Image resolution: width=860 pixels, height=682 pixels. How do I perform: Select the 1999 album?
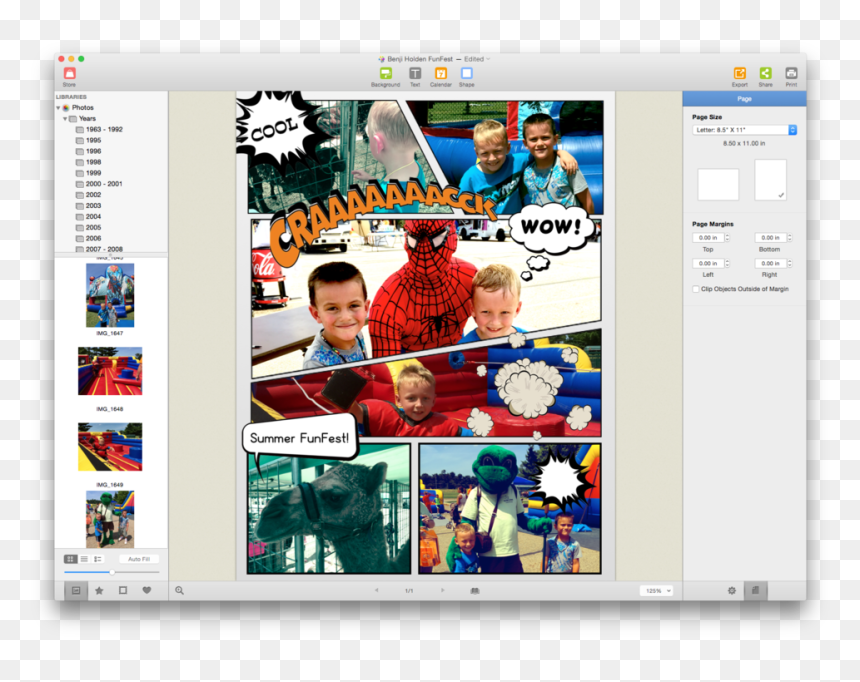[x=89, y=173]
